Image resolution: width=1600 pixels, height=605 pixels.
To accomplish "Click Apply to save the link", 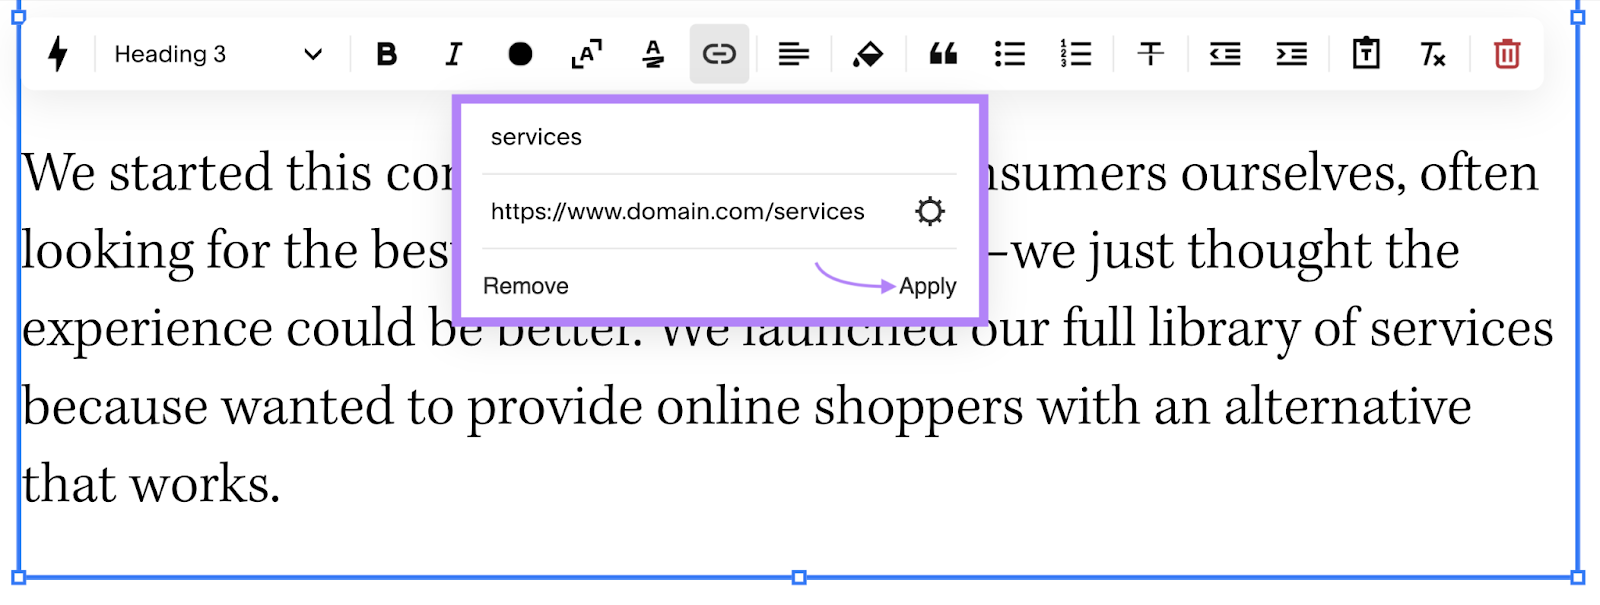I will pos(928,286).
